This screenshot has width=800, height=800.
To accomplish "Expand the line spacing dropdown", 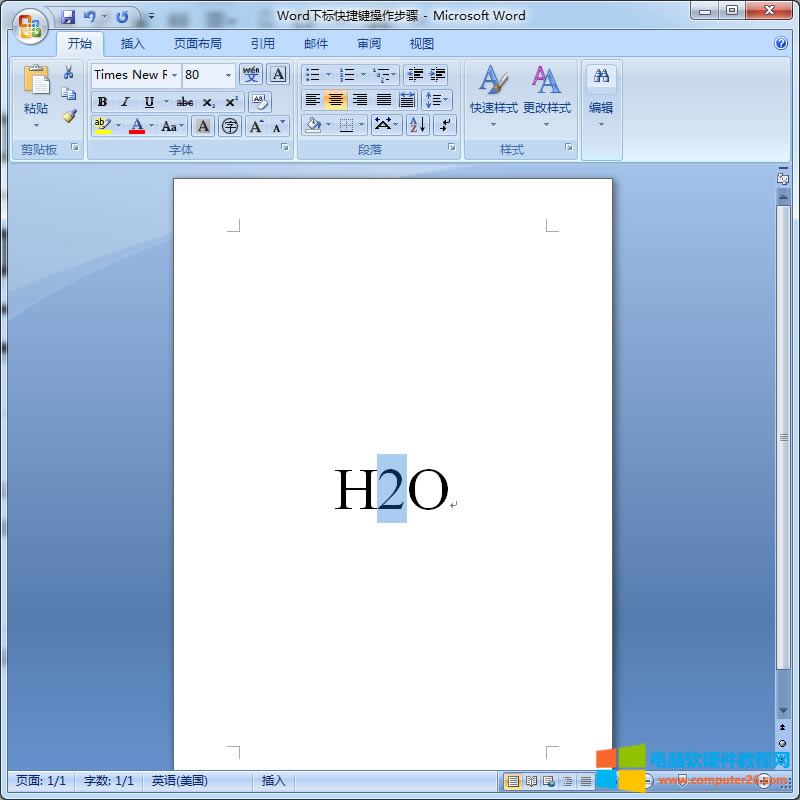I will click(437, 100).
